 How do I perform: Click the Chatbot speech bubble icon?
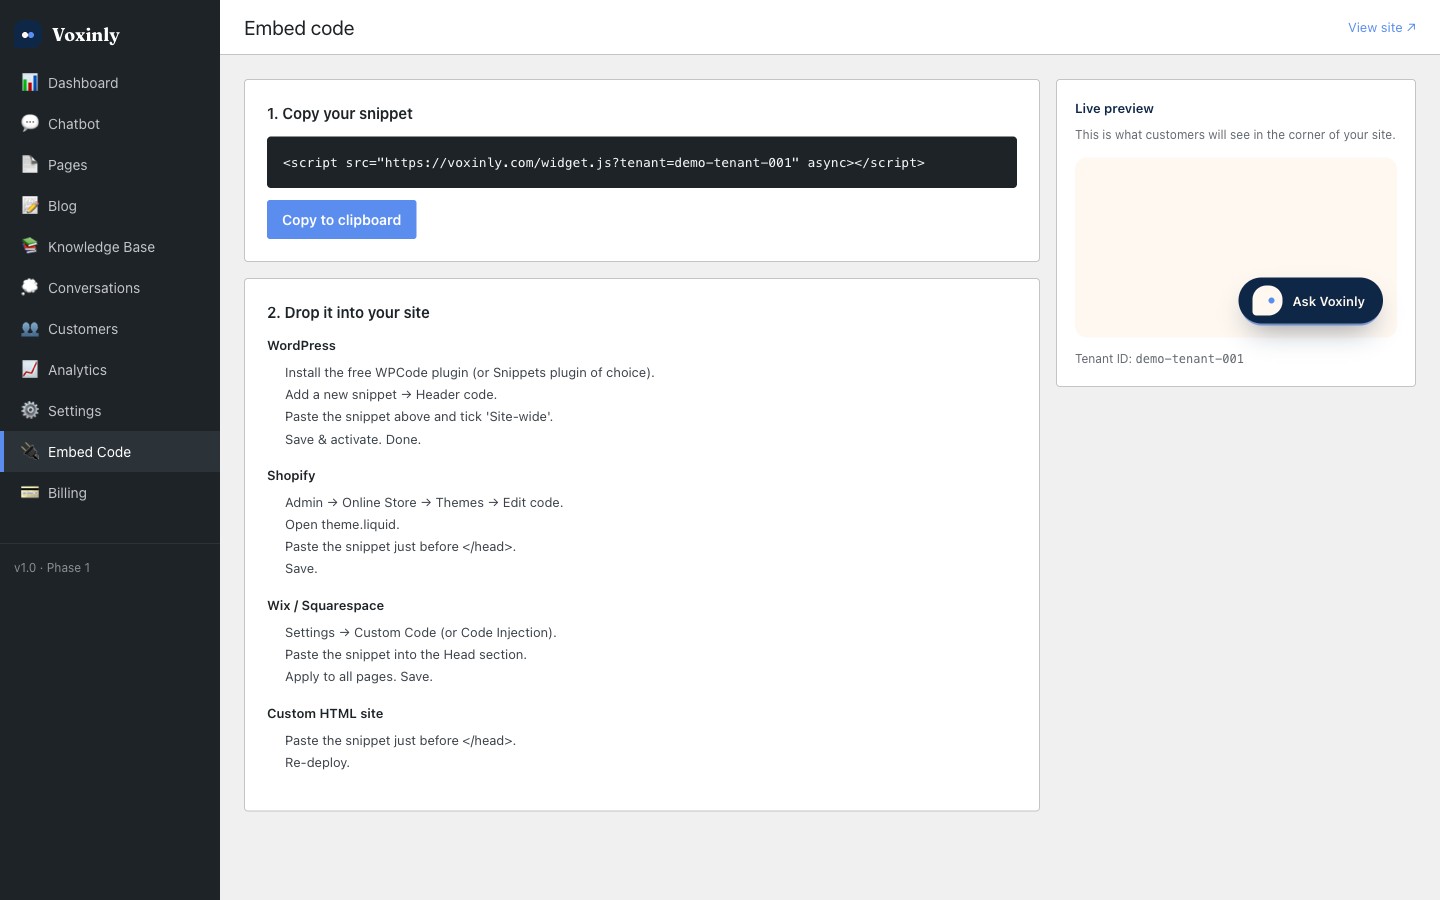click(x=30, y=123)
